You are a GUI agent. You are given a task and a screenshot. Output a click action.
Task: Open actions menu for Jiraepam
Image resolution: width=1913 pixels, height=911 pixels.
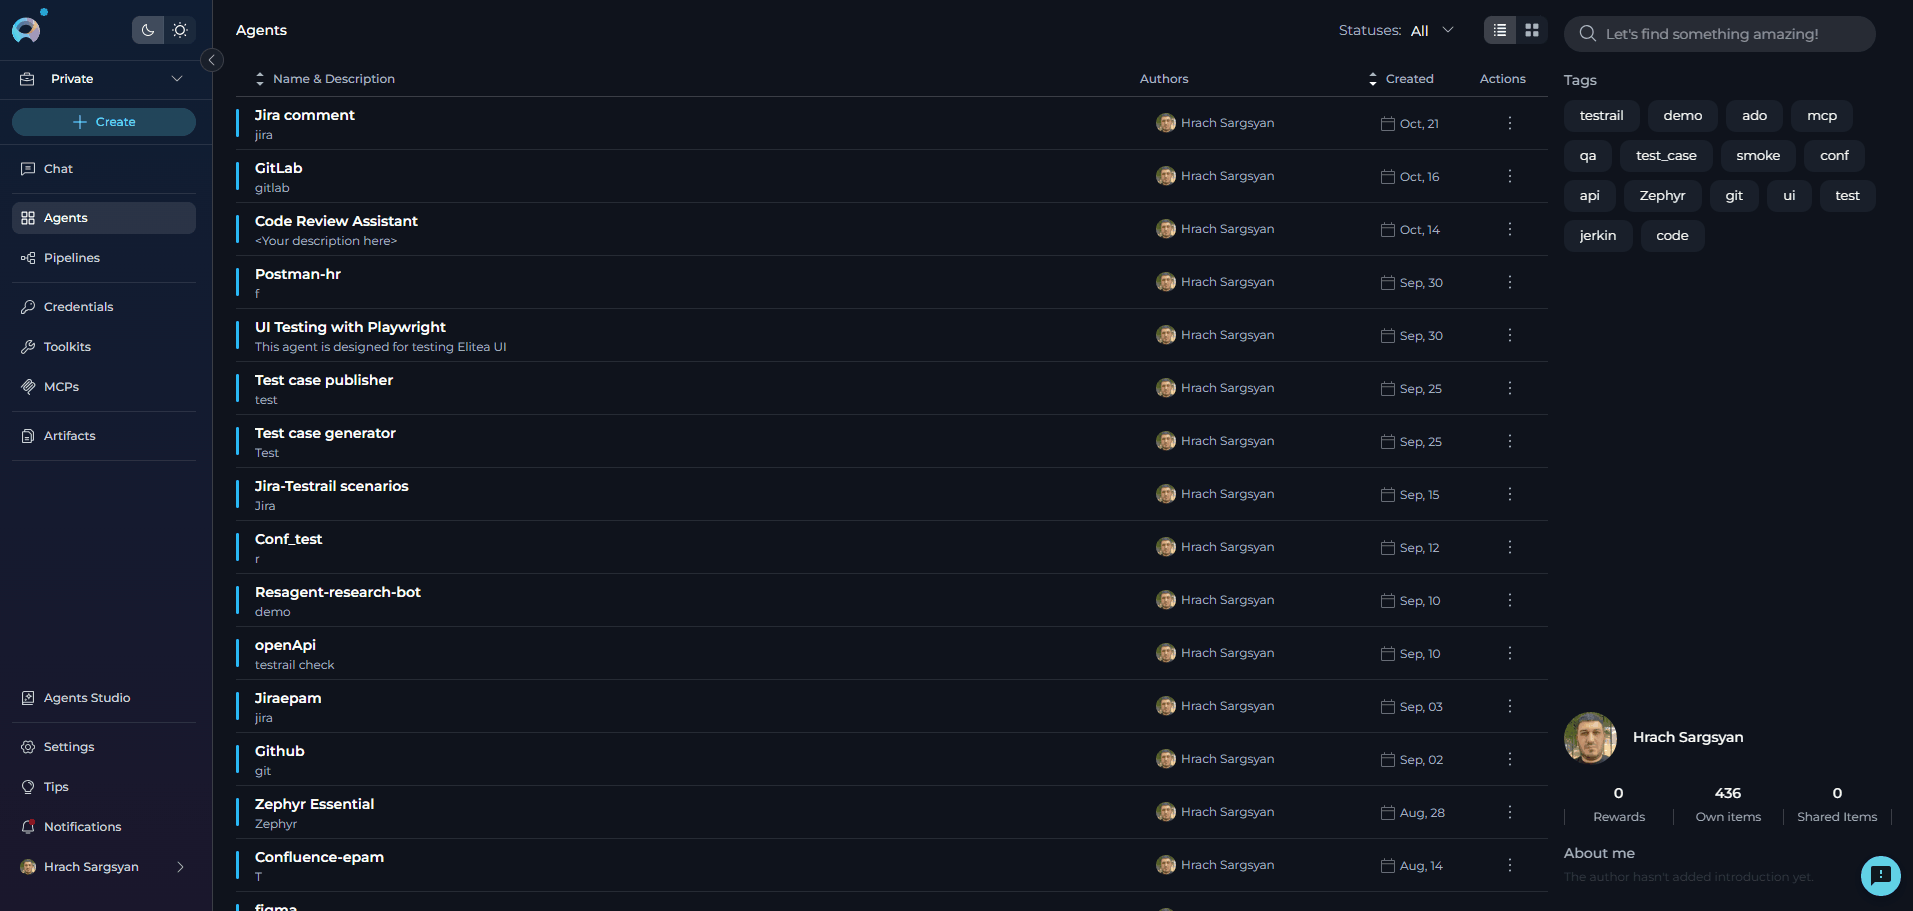pyautogui.click(x=1510, y=706)
